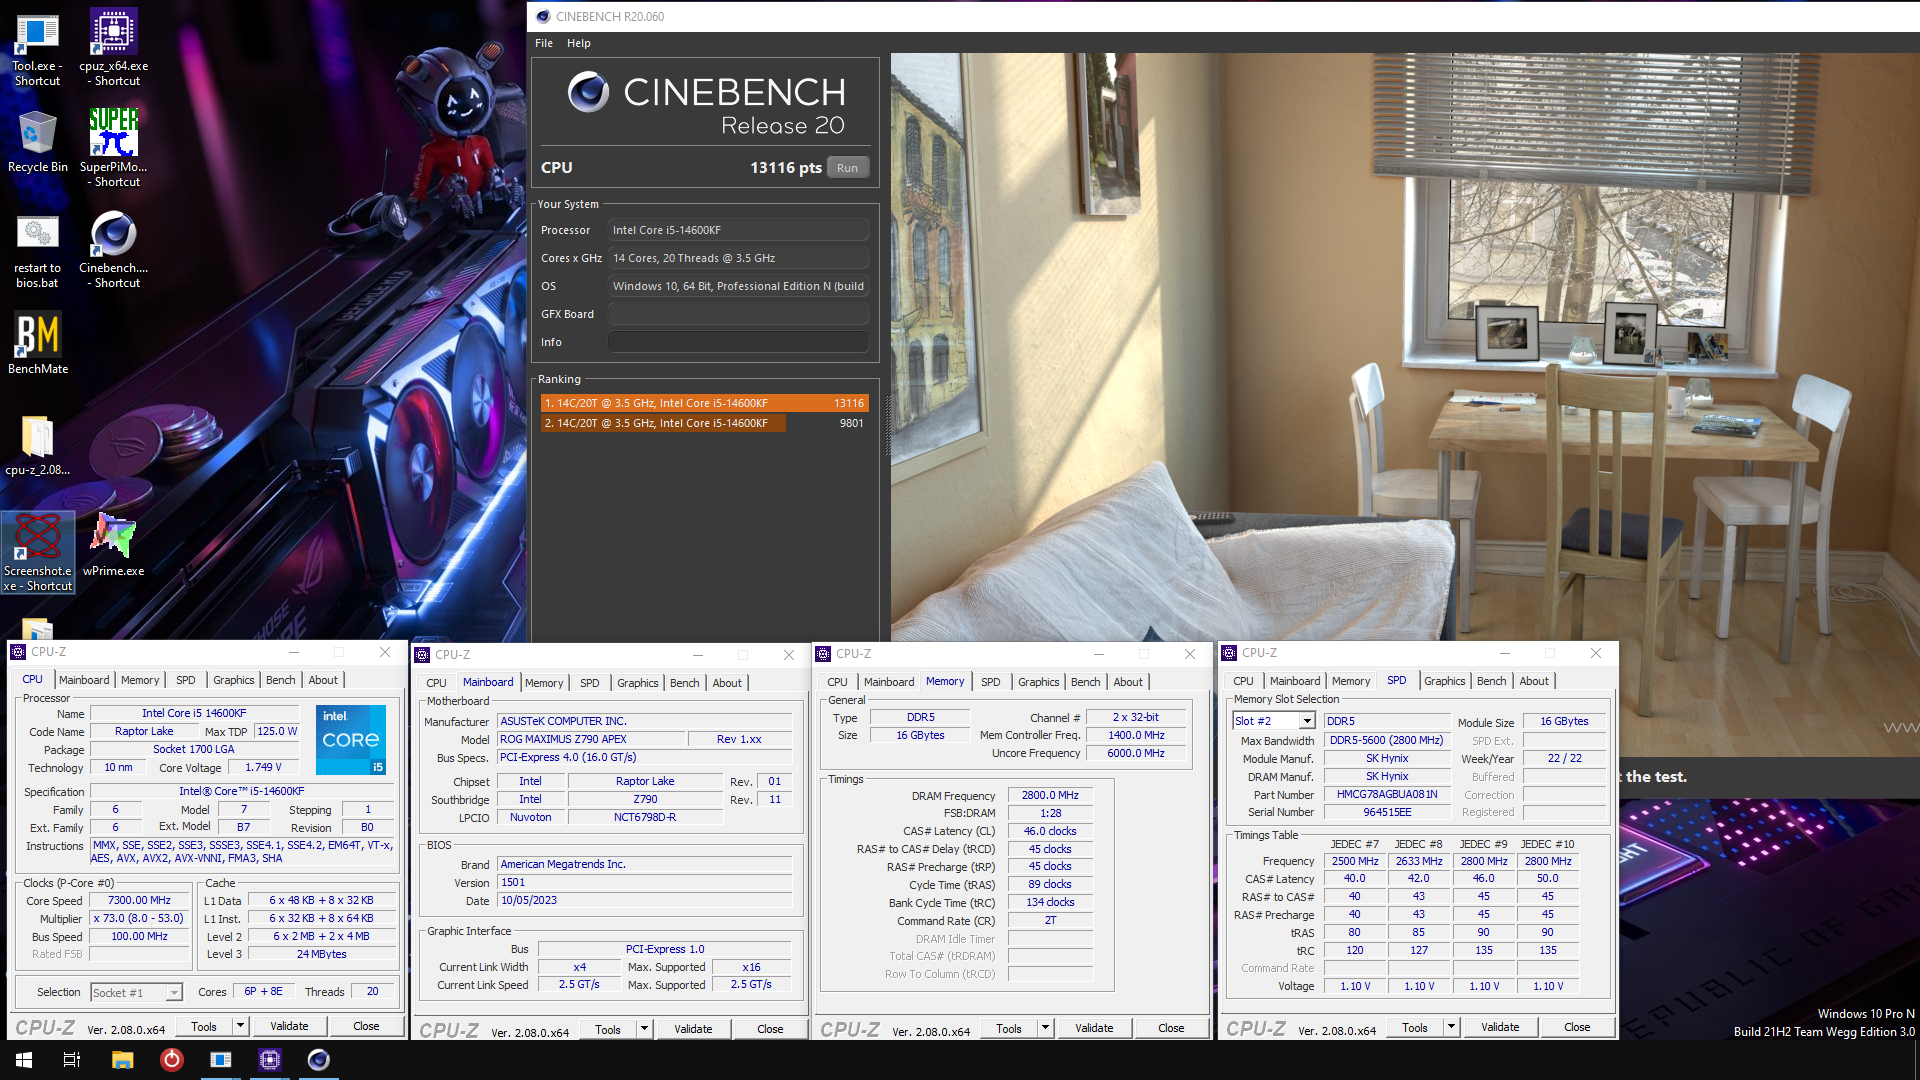The height and width of the screenshot is (1080, 1920).
Task: Open File Explorer from the taskbar
Action: point(122,1060)
